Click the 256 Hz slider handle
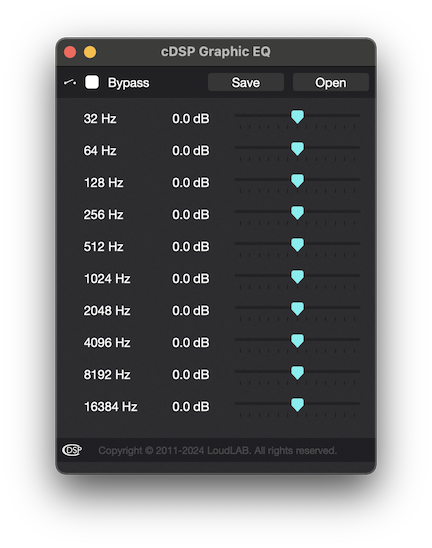Image resolution: width=432 pixels, height=548 pixels. [x=297, y=213]
